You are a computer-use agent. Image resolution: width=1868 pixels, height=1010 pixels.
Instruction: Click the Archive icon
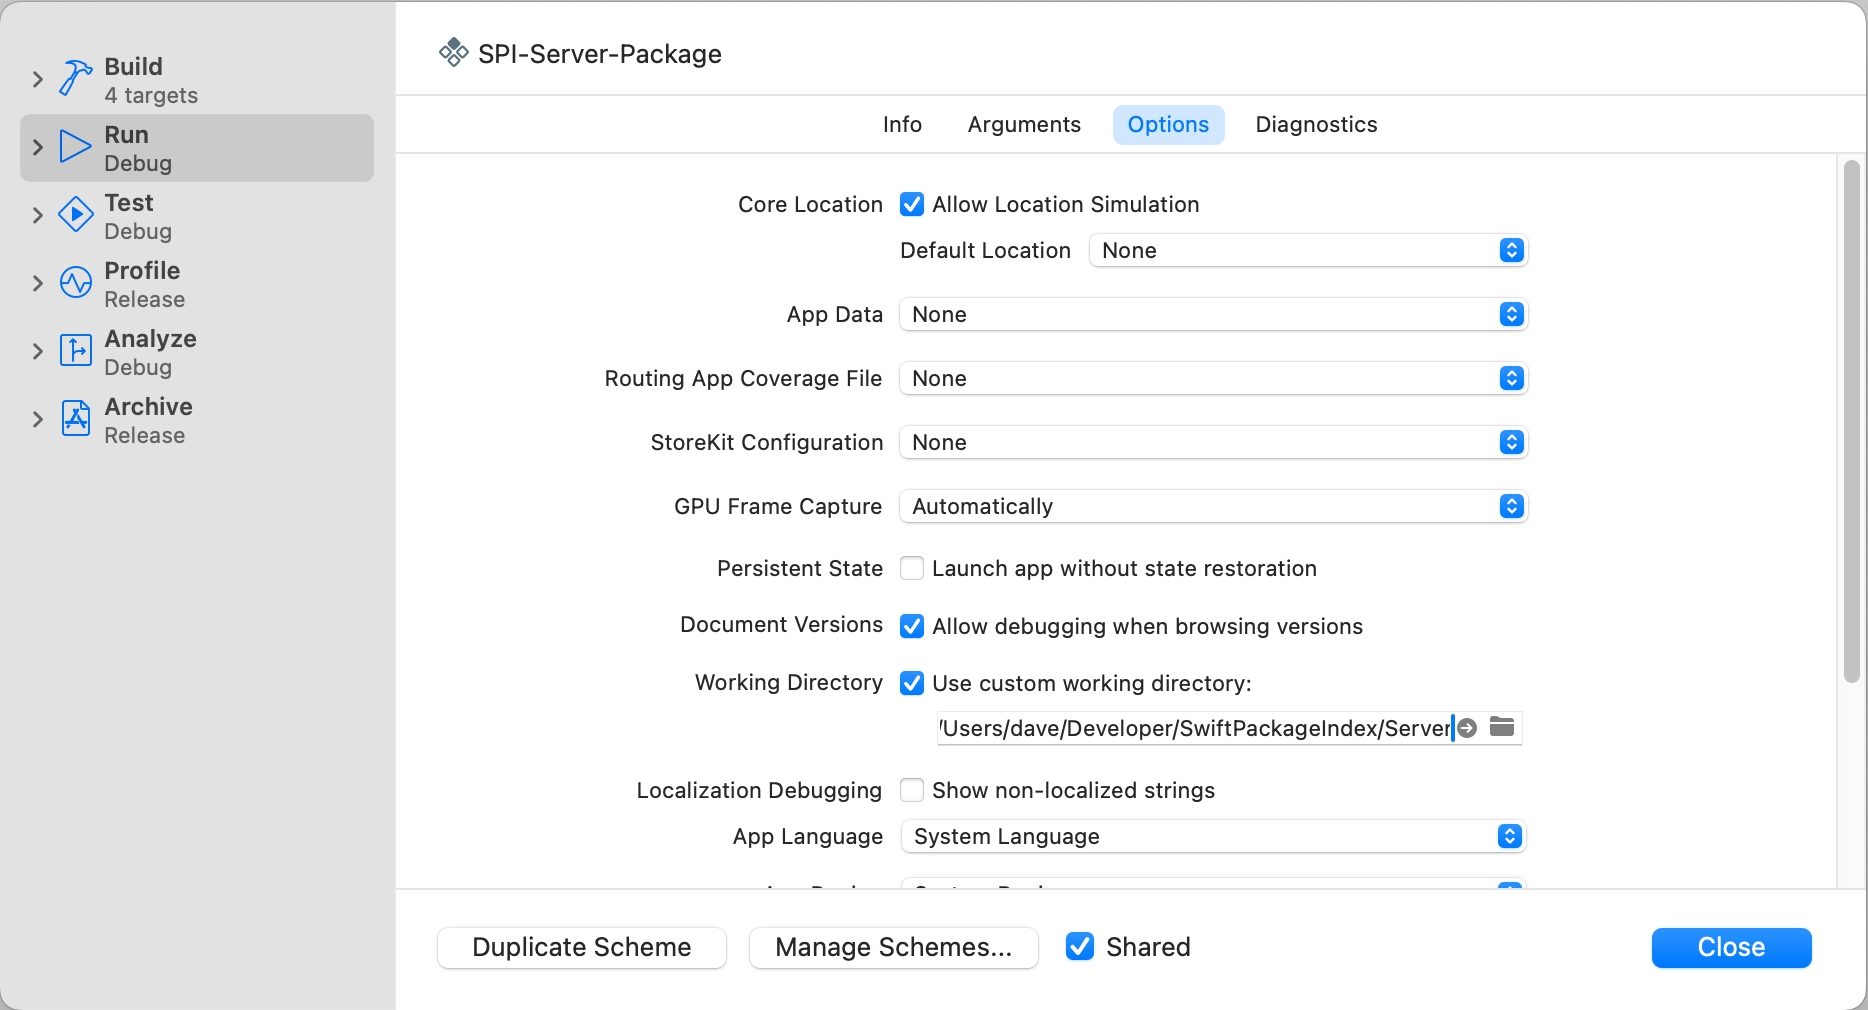click(75, 419)
